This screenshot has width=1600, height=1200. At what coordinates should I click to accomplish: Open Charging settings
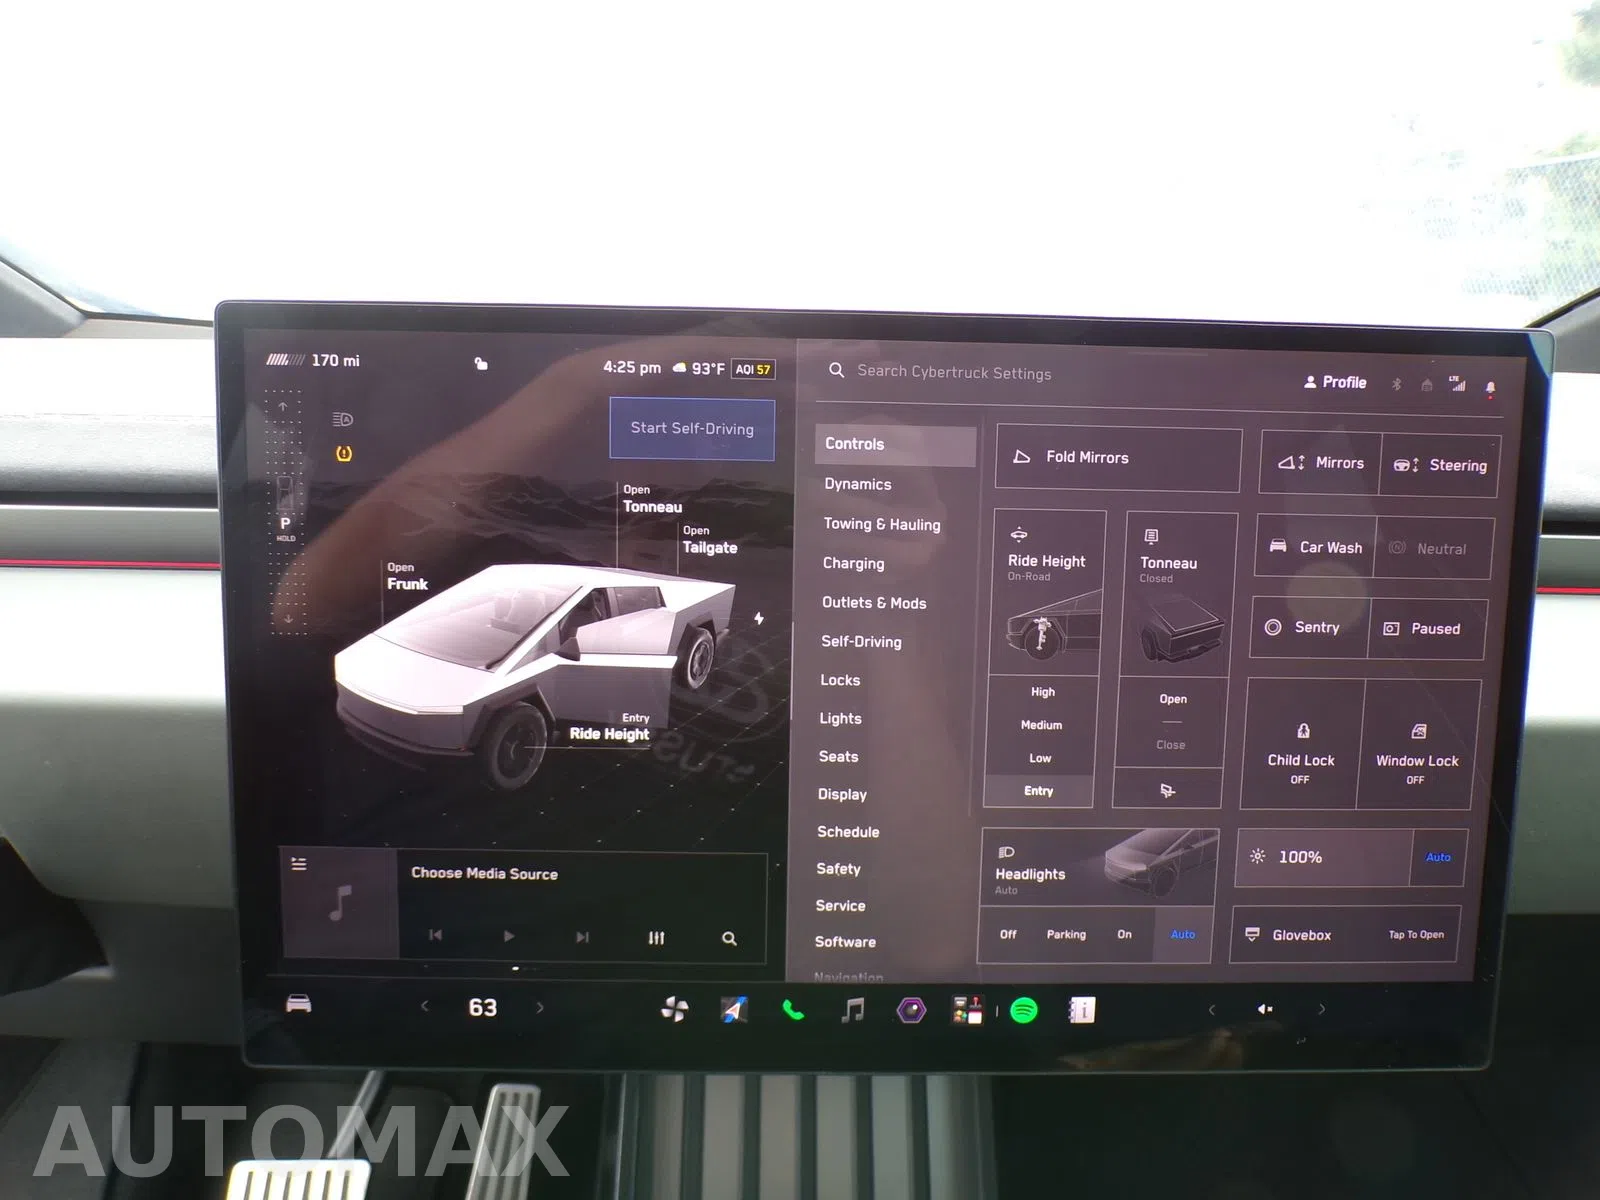(x=853, y=563)
